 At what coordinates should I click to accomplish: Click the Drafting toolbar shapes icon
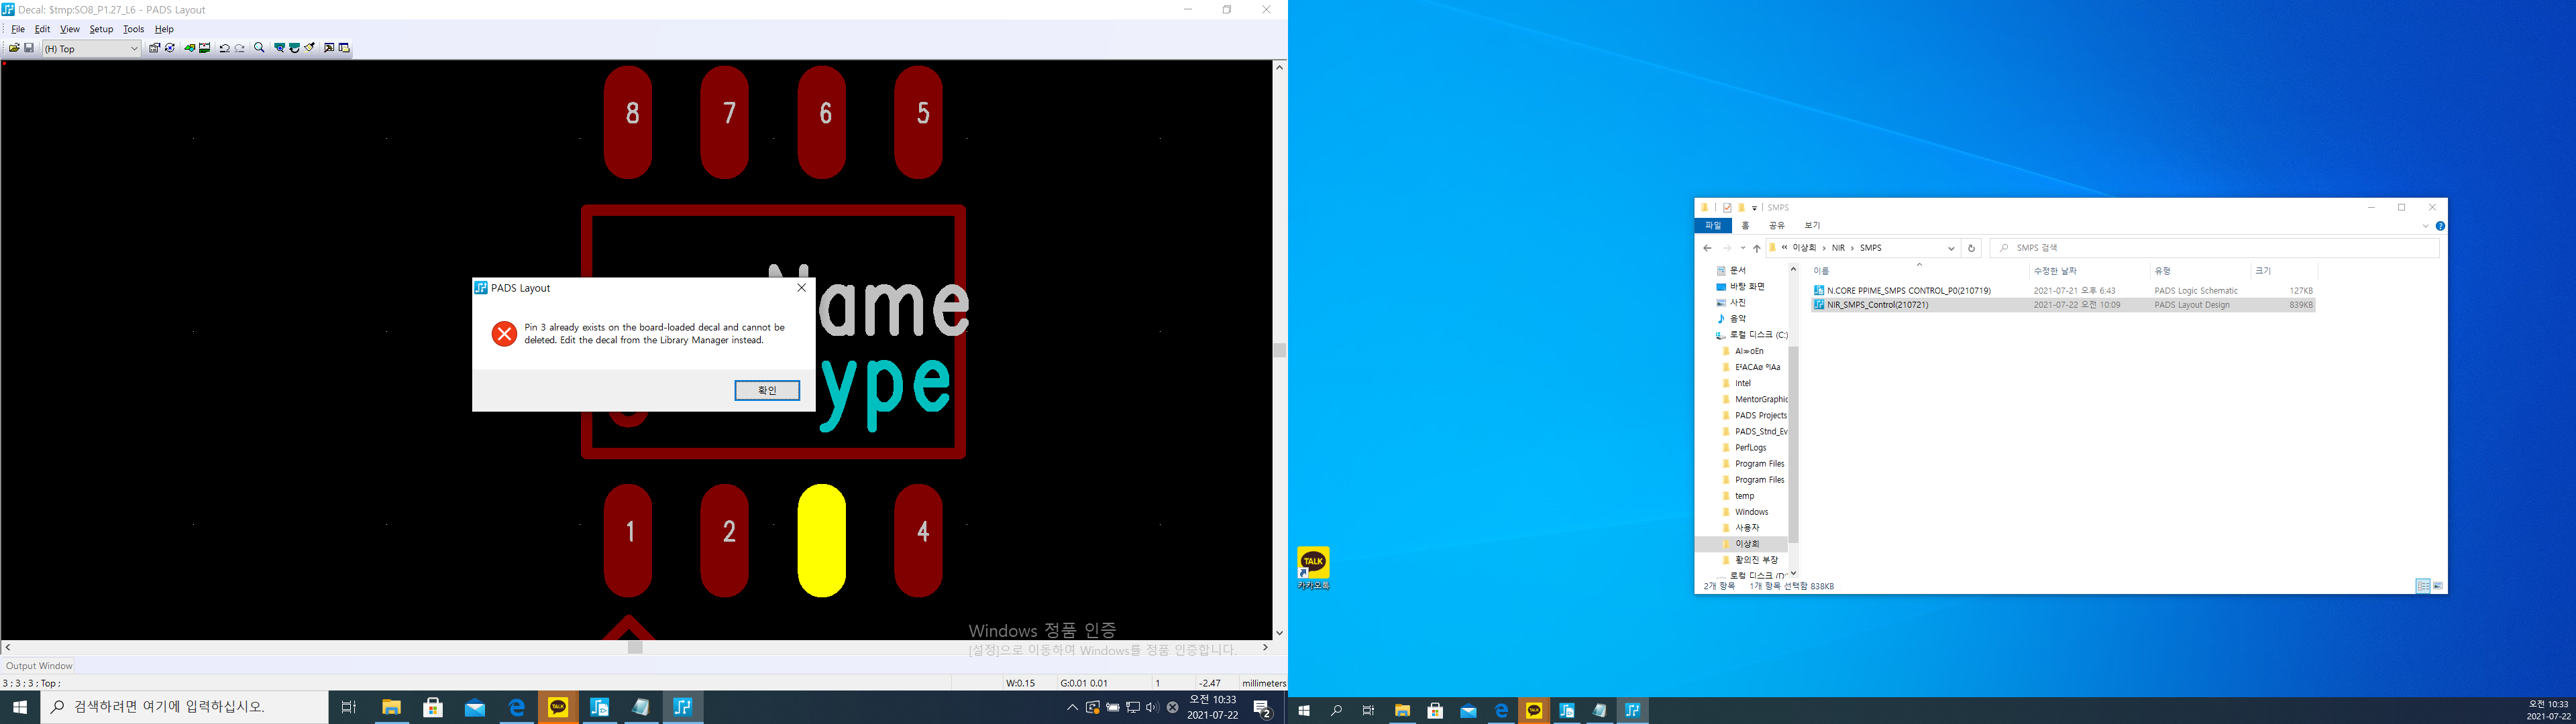tap(189, 48)
